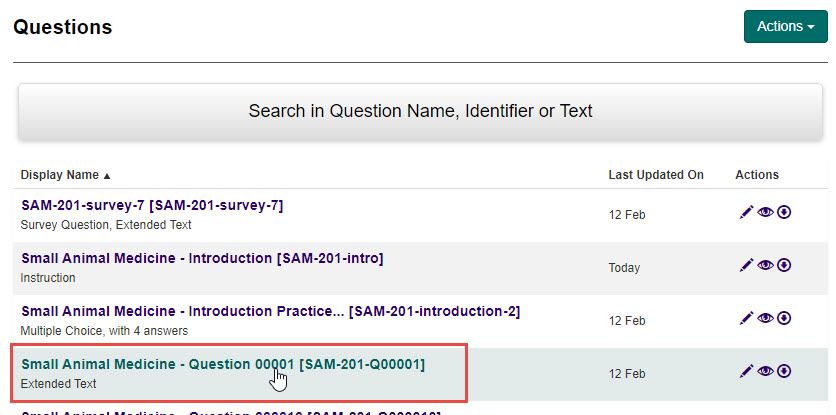Click the question search field

[x=420, y=111]
